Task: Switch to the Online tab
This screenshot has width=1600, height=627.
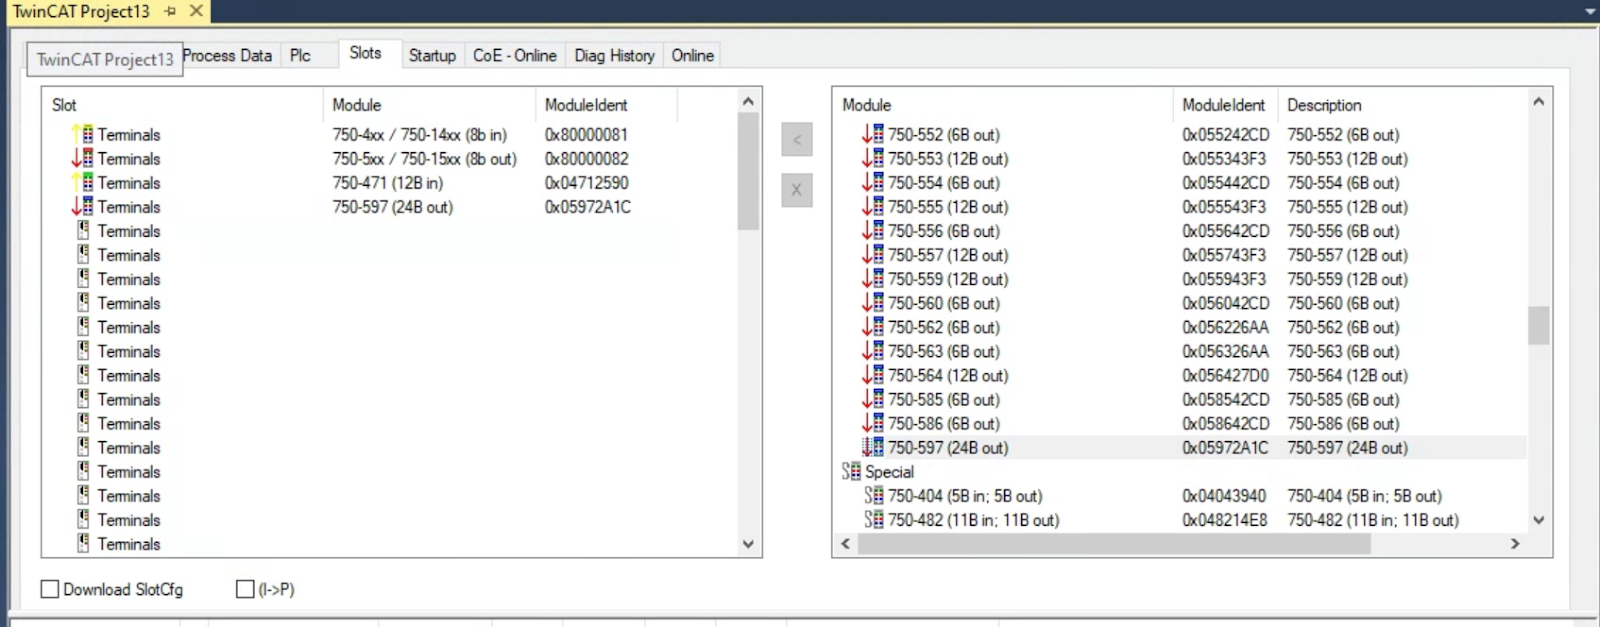Action: point(692,55)
